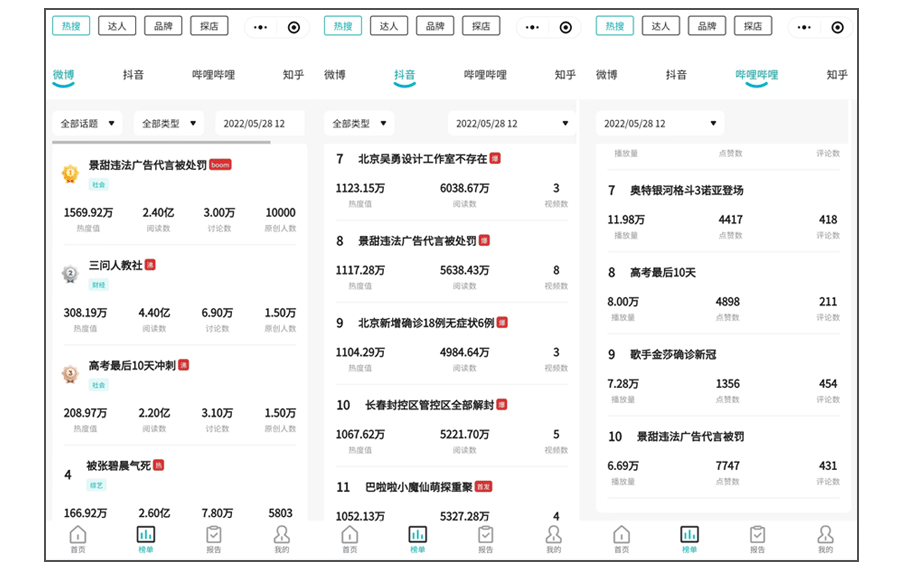Click 品牌 button on Bilibili screen

(707, 26)
